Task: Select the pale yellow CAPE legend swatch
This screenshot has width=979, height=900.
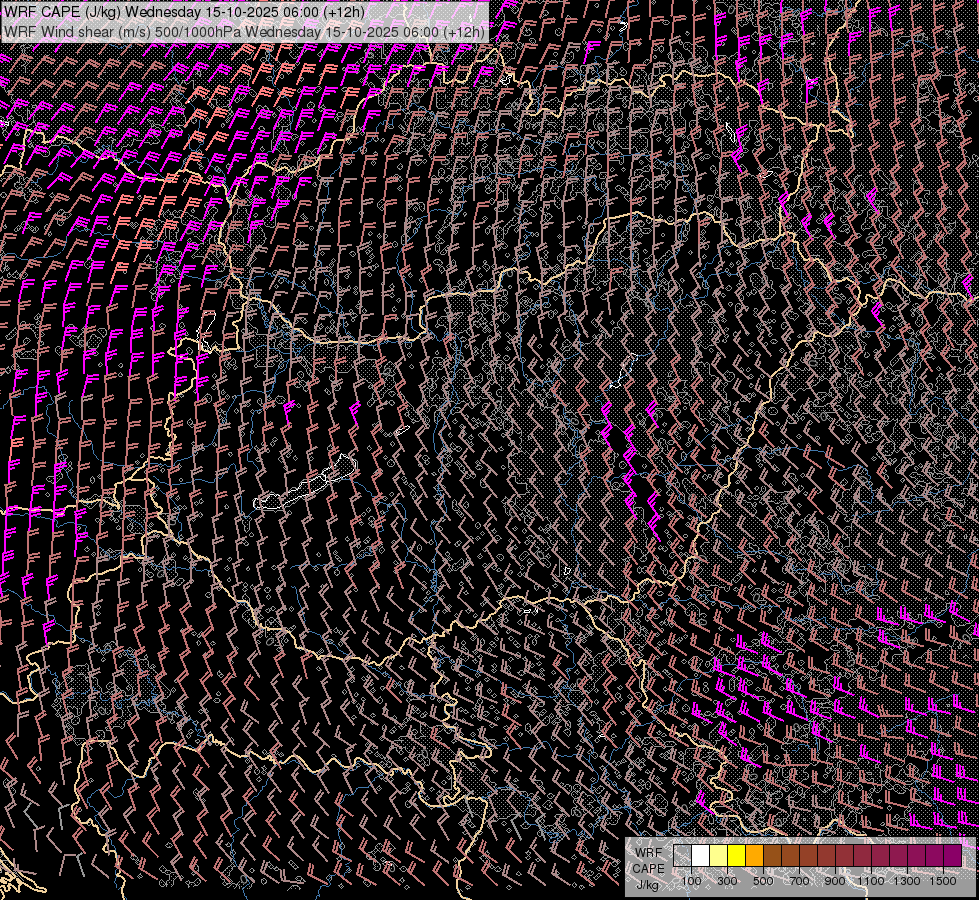Action: [x=718, y=856]
